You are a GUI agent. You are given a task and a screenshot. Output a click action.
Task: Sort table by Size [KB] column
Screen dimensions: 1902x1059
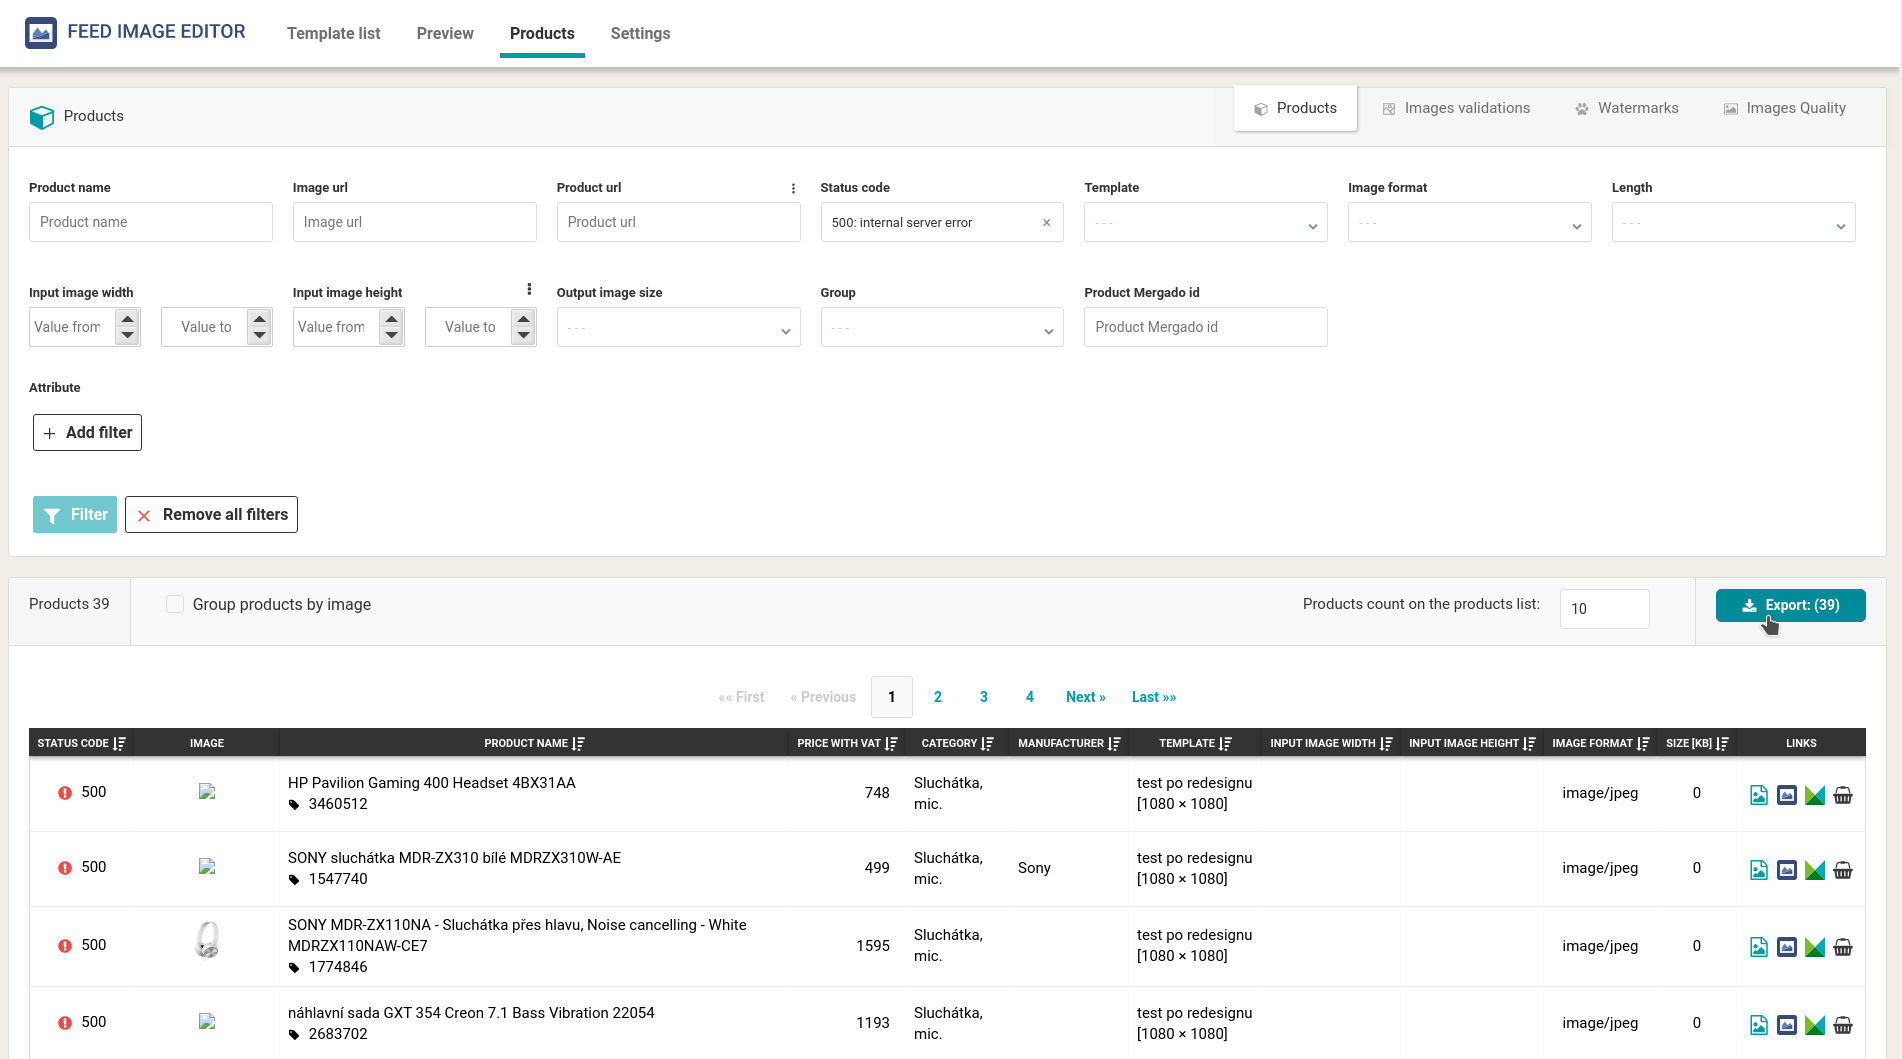(x=1722, y=743)
